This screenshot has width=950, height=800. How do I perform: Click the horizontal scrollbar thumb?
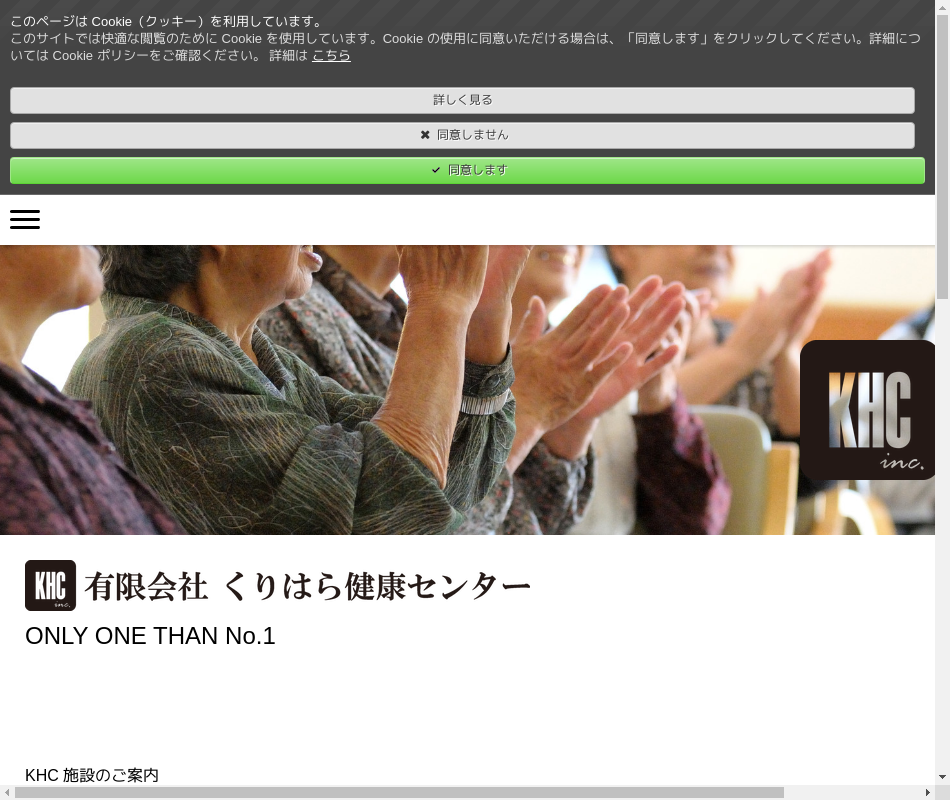400,793
